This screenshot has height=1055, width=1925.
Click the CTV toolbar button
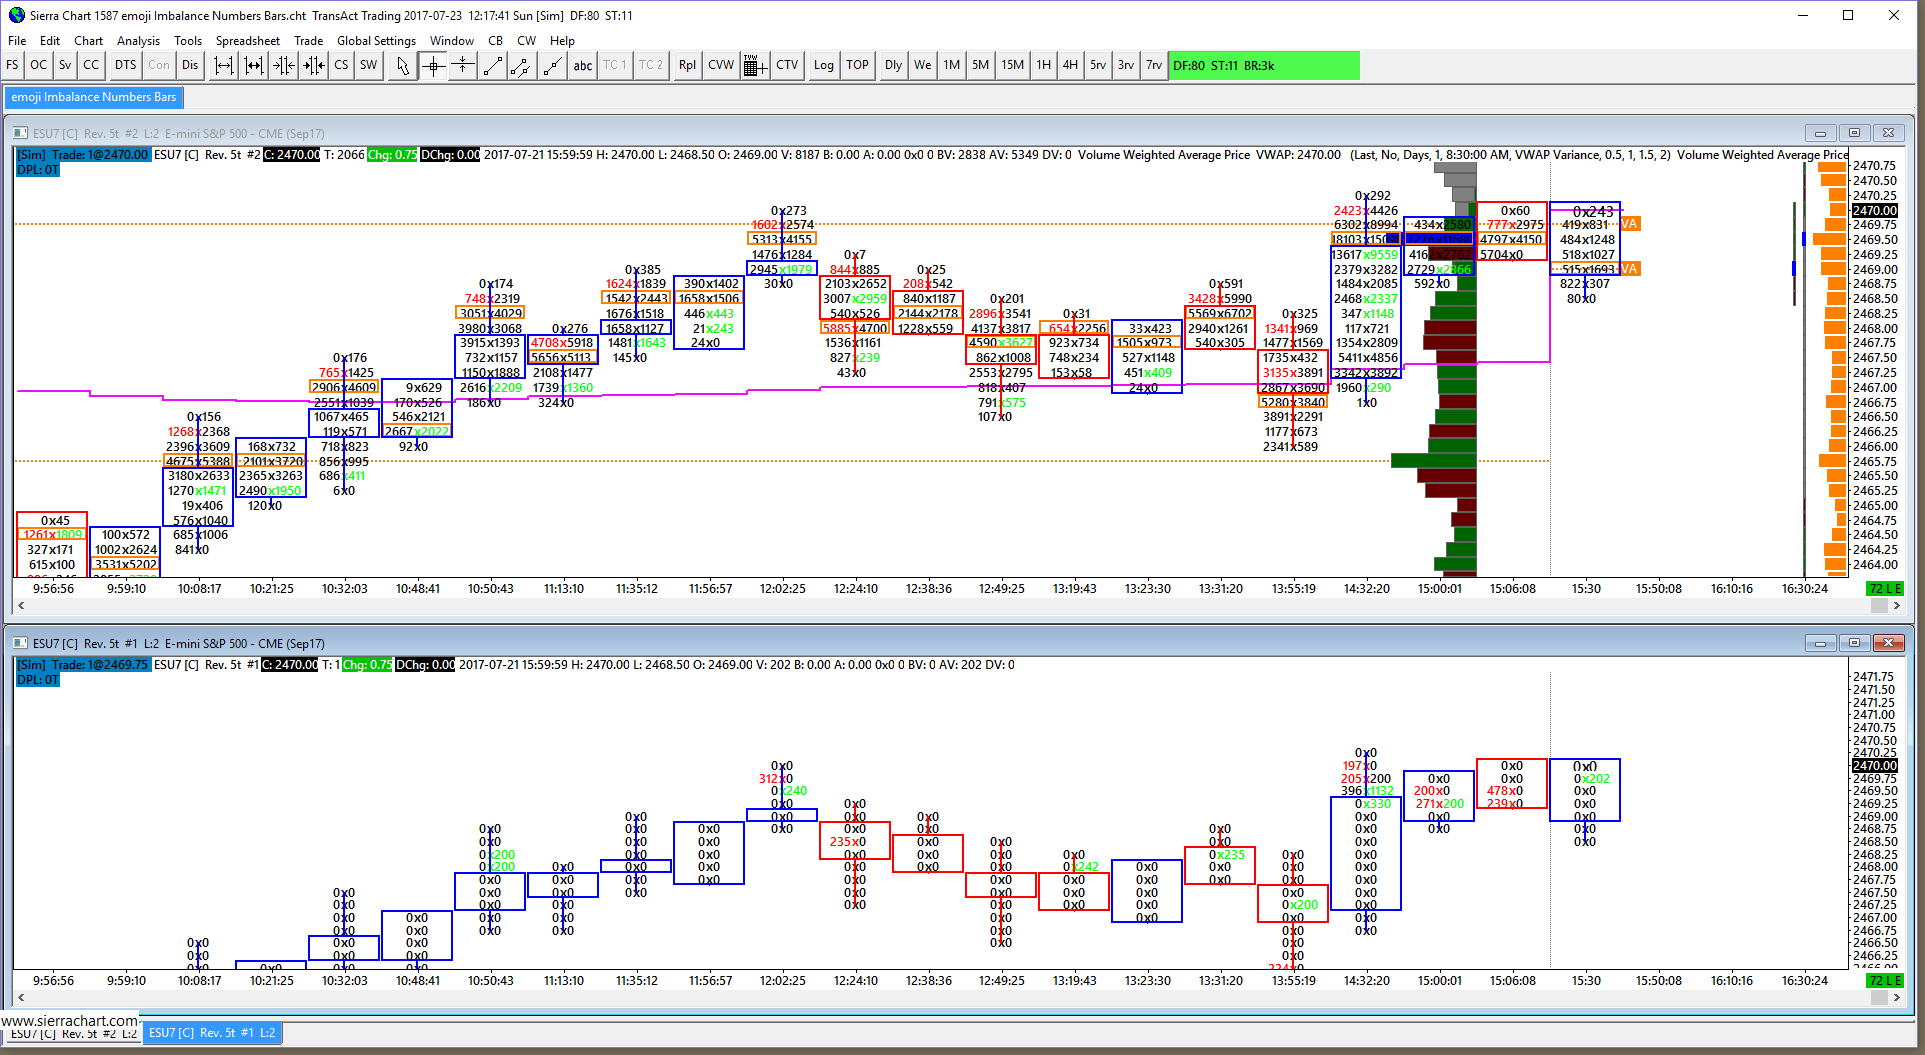coord(787,65)
